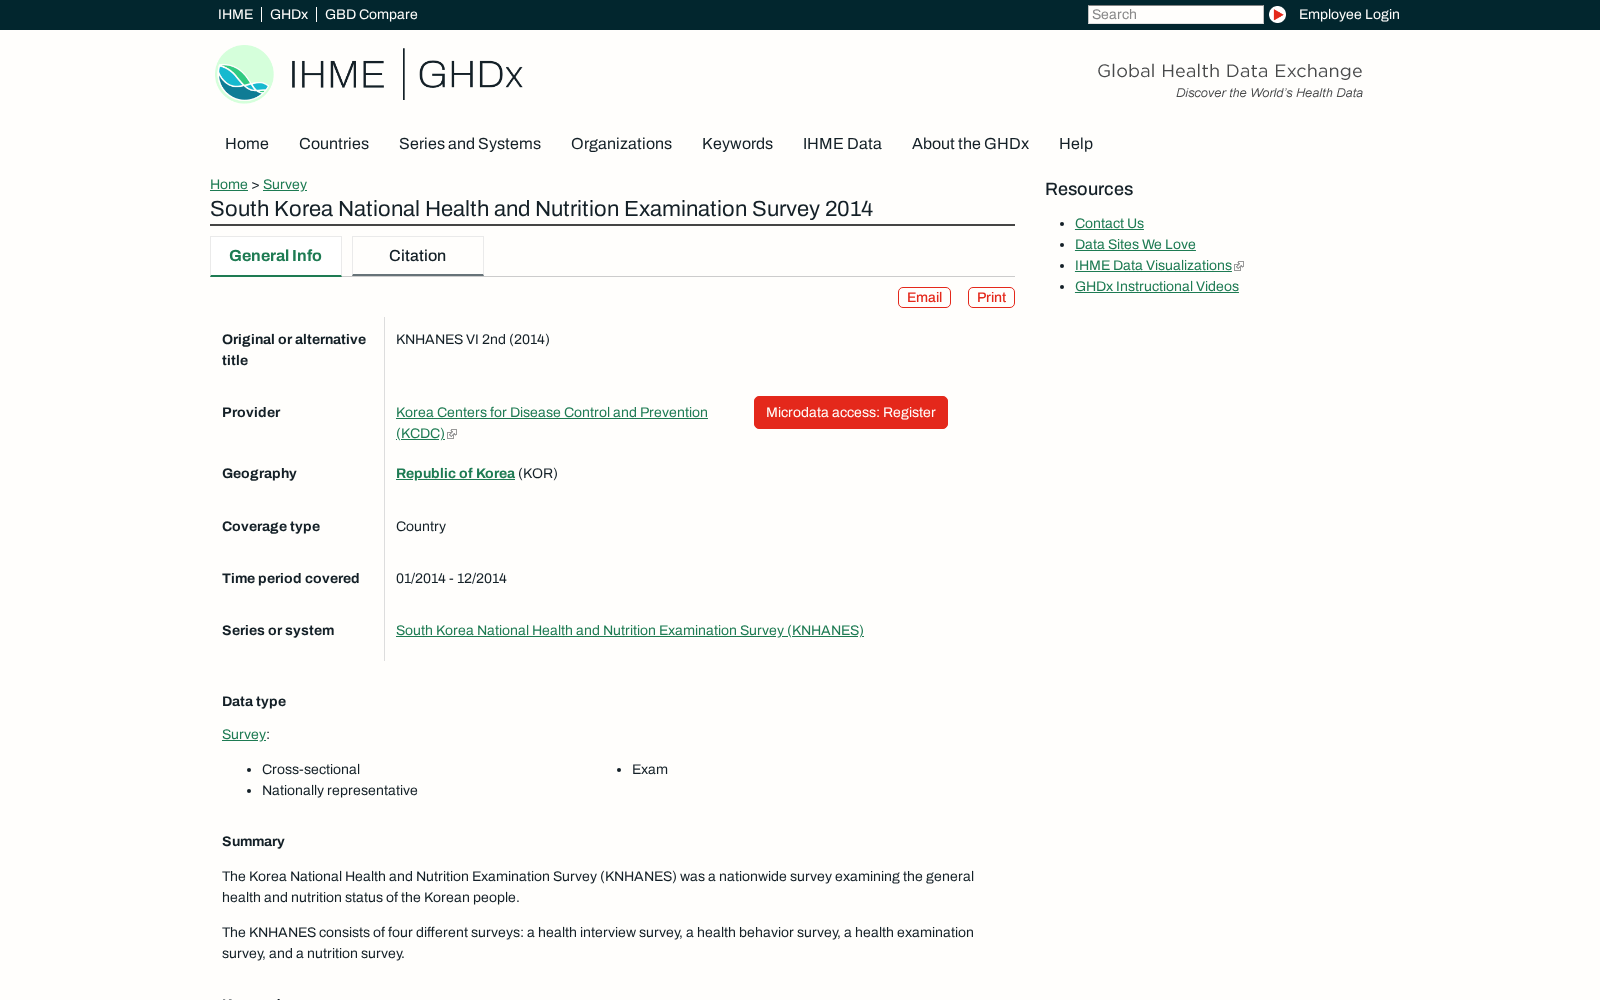Open the KNHANES series link

pyautogui.click(x=630, y=631)
